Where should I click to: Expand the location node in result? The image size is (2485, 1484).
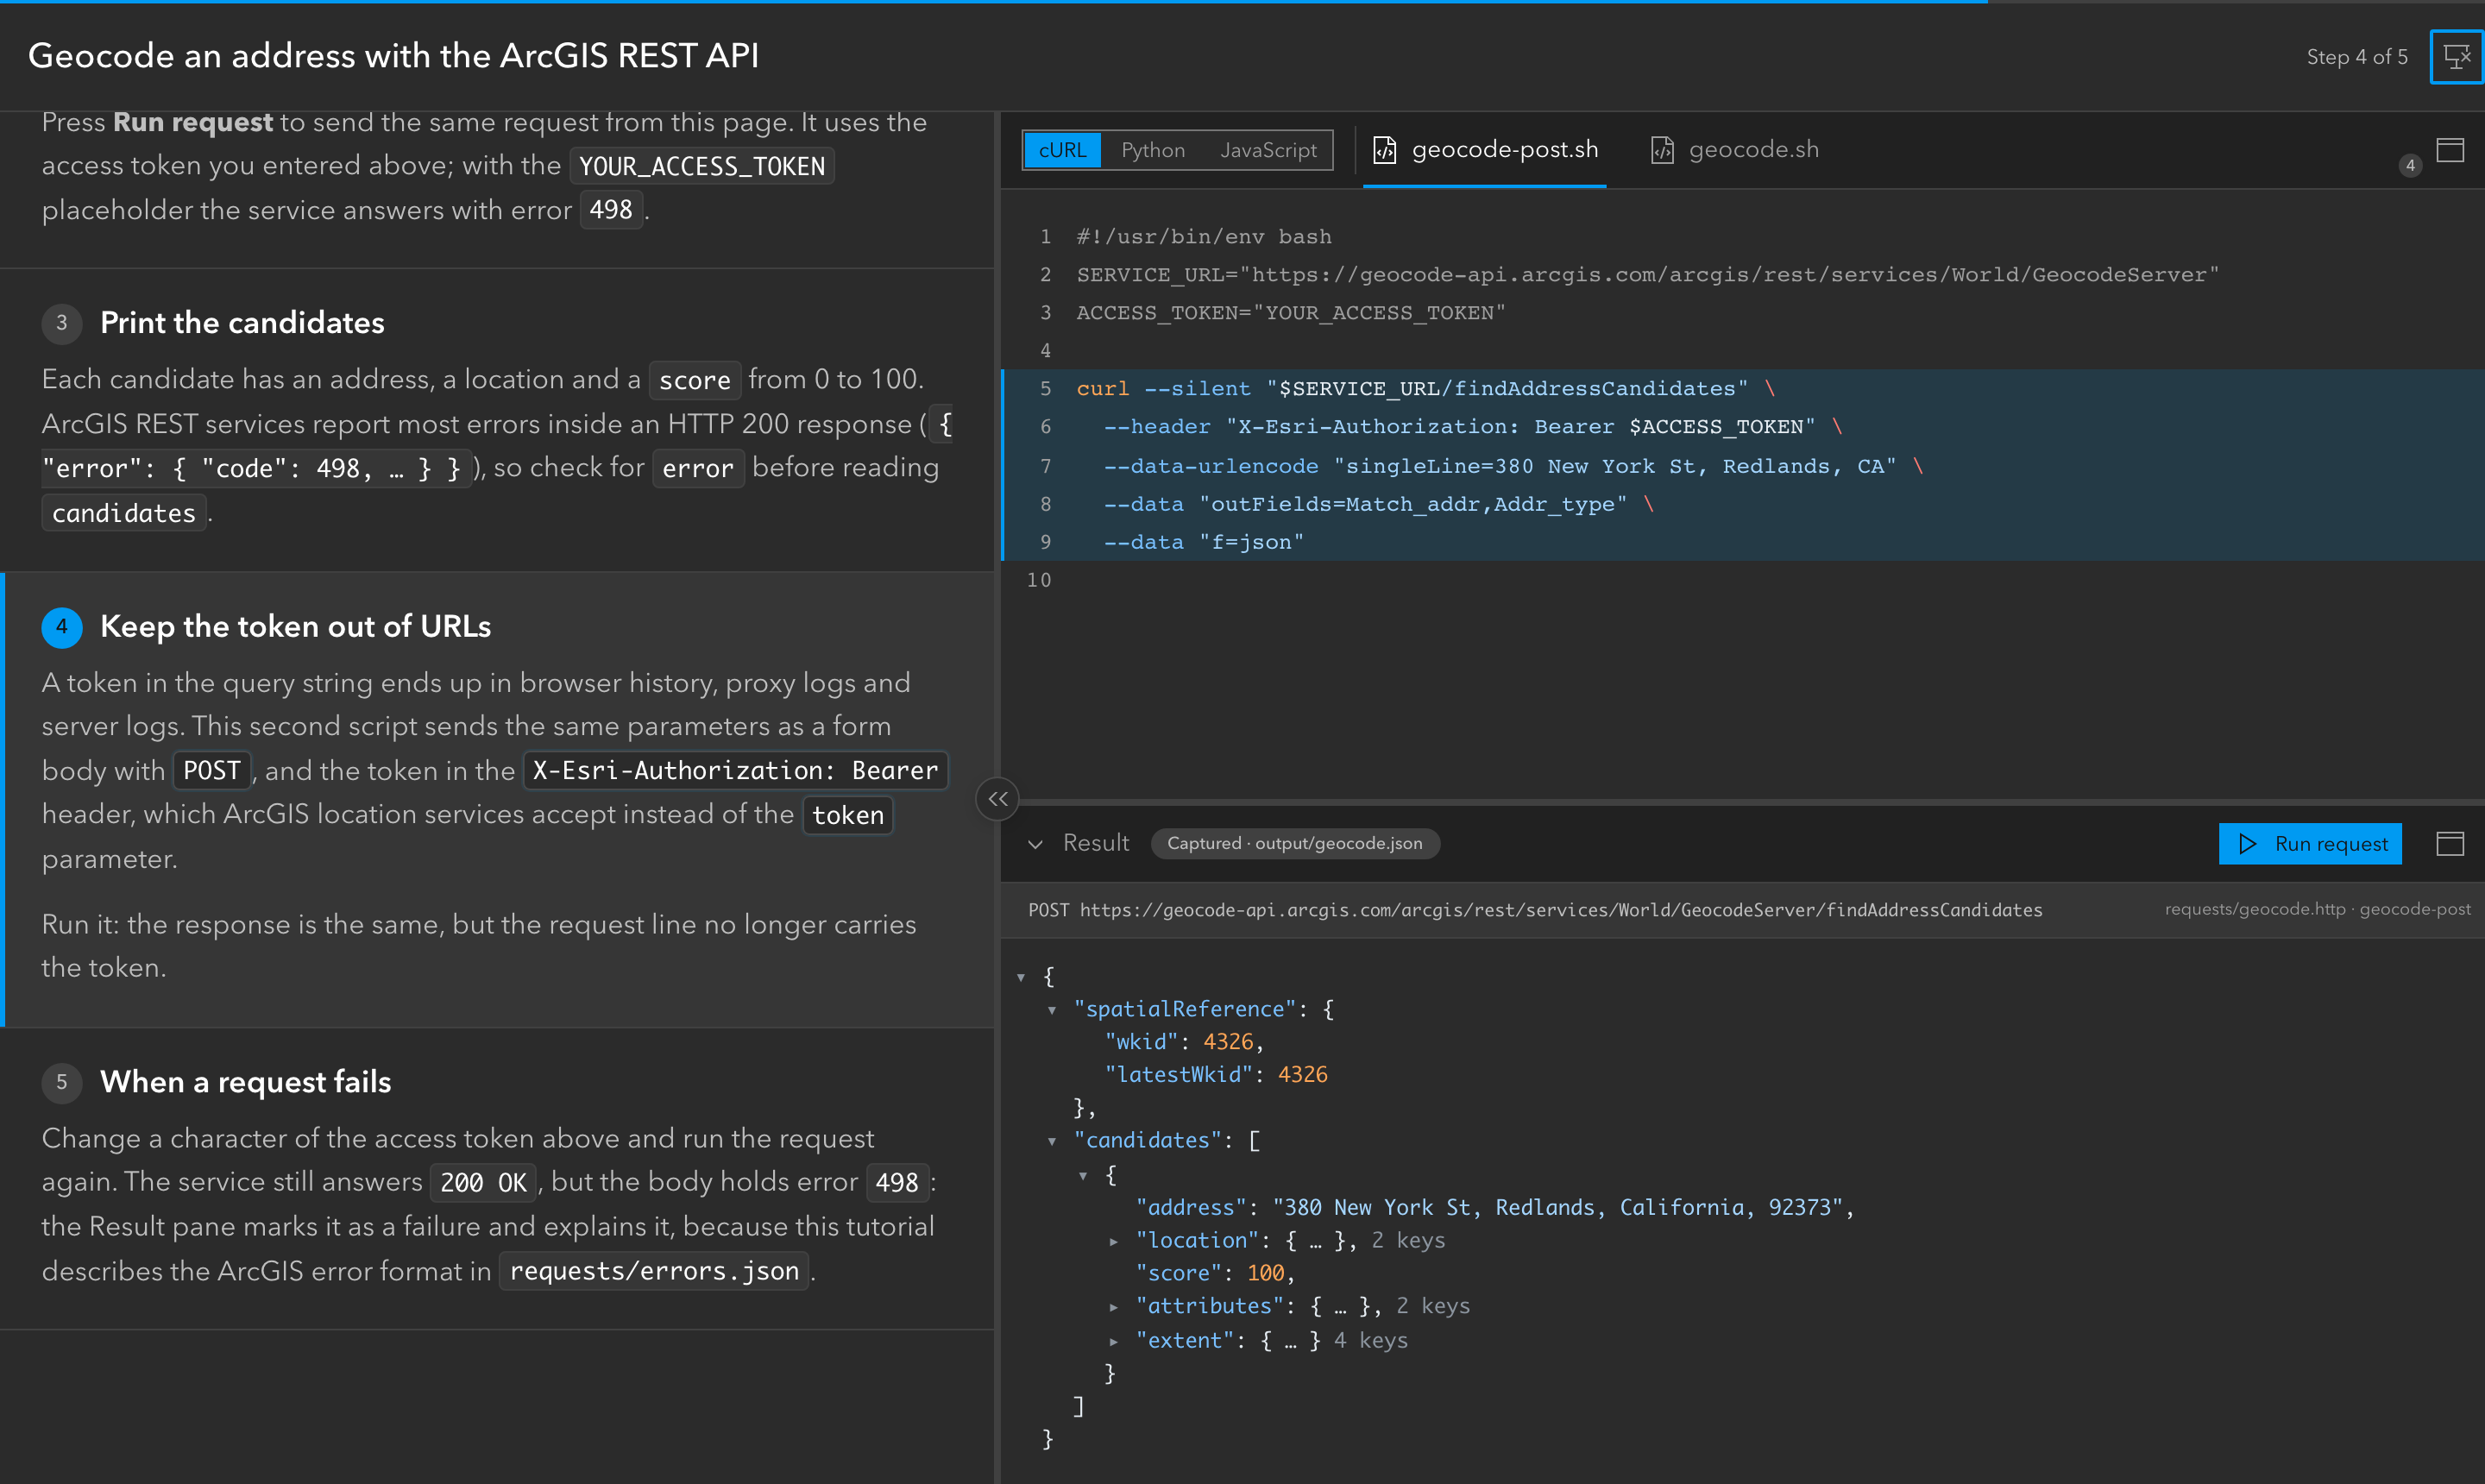pos(1114,1241)
